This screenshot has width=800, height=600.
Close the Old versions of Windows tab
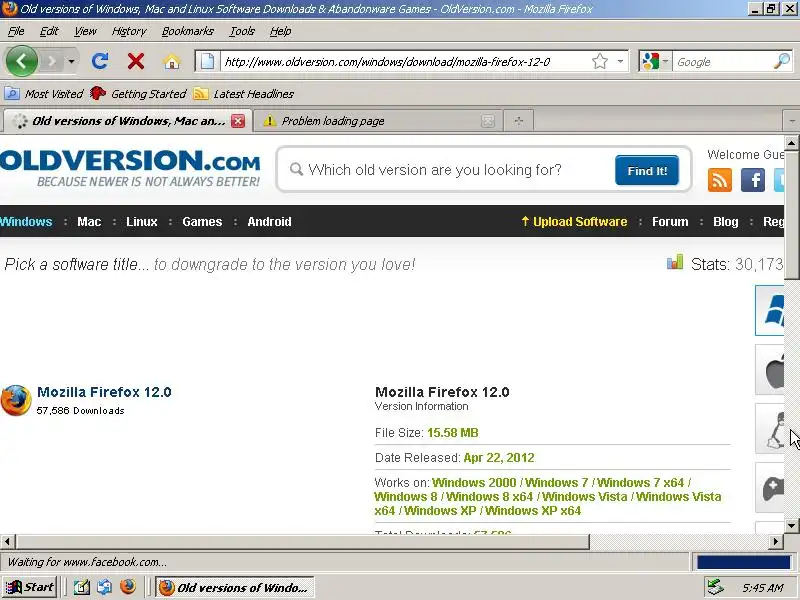[x=238, y=121]
